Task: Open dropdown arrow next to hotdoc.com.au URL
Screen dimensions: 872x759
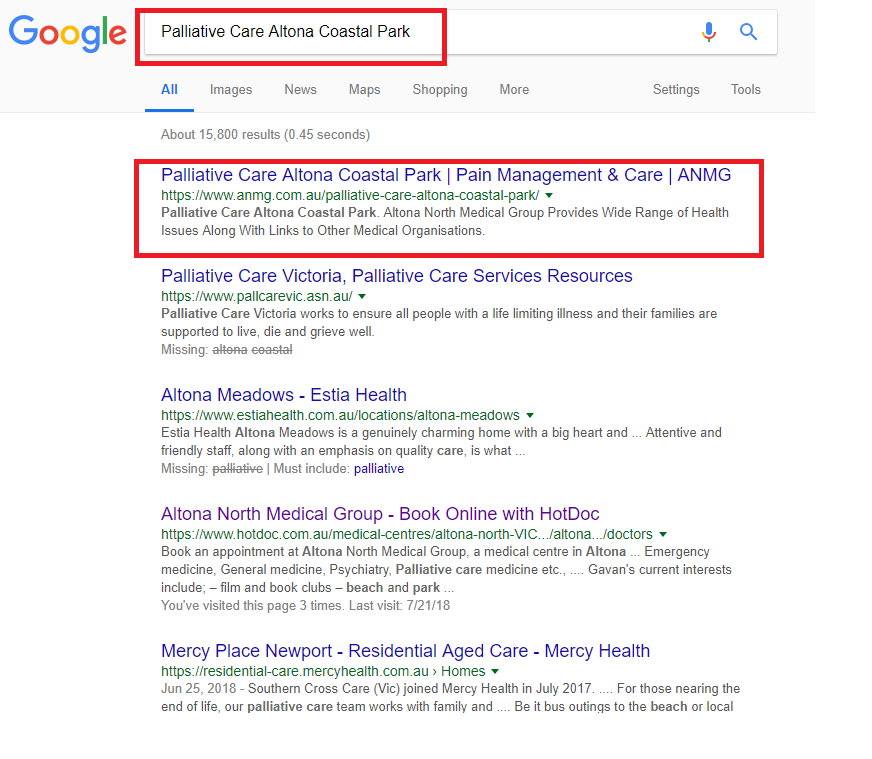Action: tap(663, 534)
